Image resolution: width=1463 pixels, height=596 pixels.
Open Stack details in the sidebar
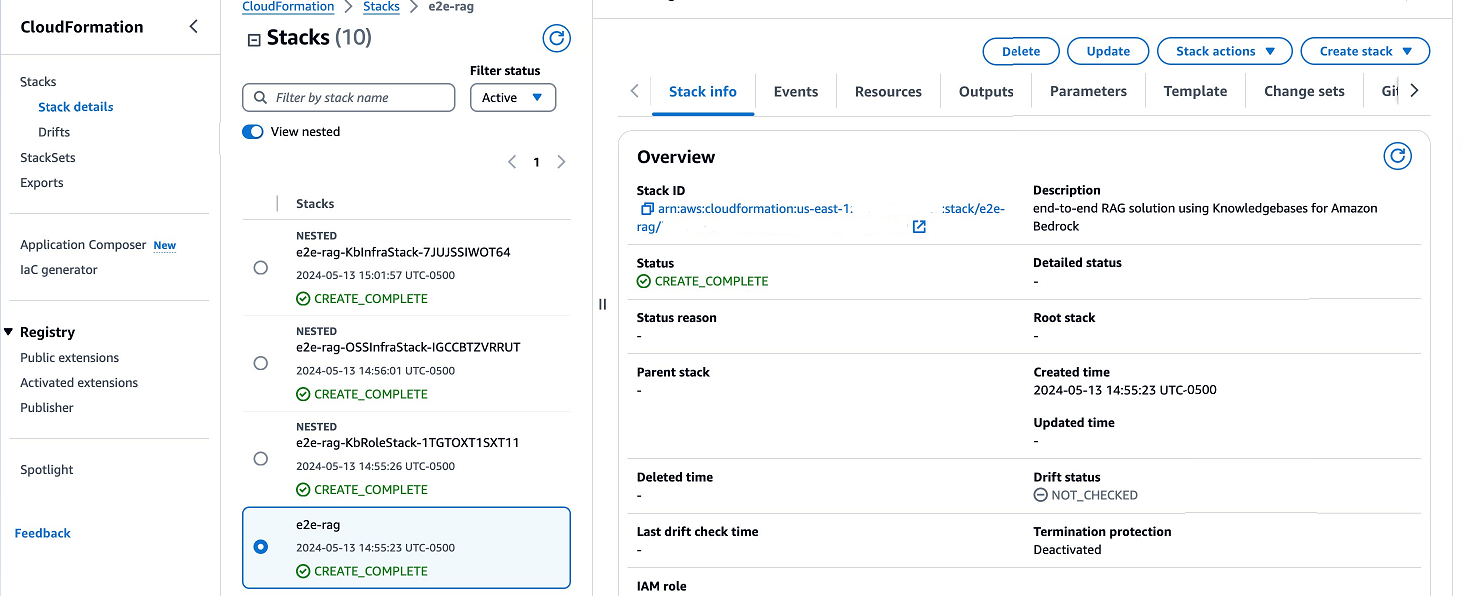pyautogui.click(x=76, y=107)
